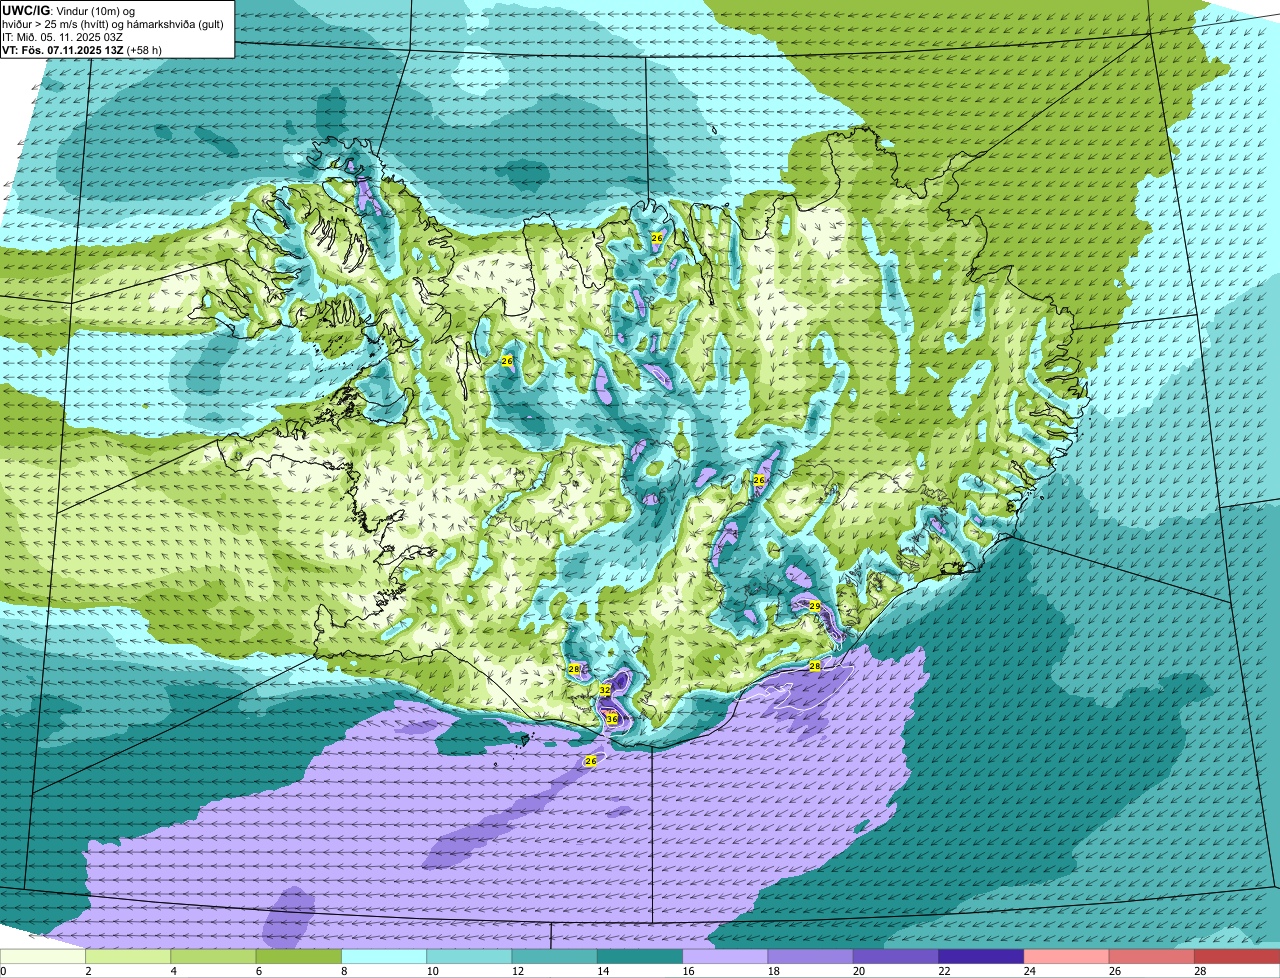Click the "VT: Fös. 07.11.2025 13Z (+58 h)" line
The width and height of the screenshot is (1280, 978).
click(82, 50)
